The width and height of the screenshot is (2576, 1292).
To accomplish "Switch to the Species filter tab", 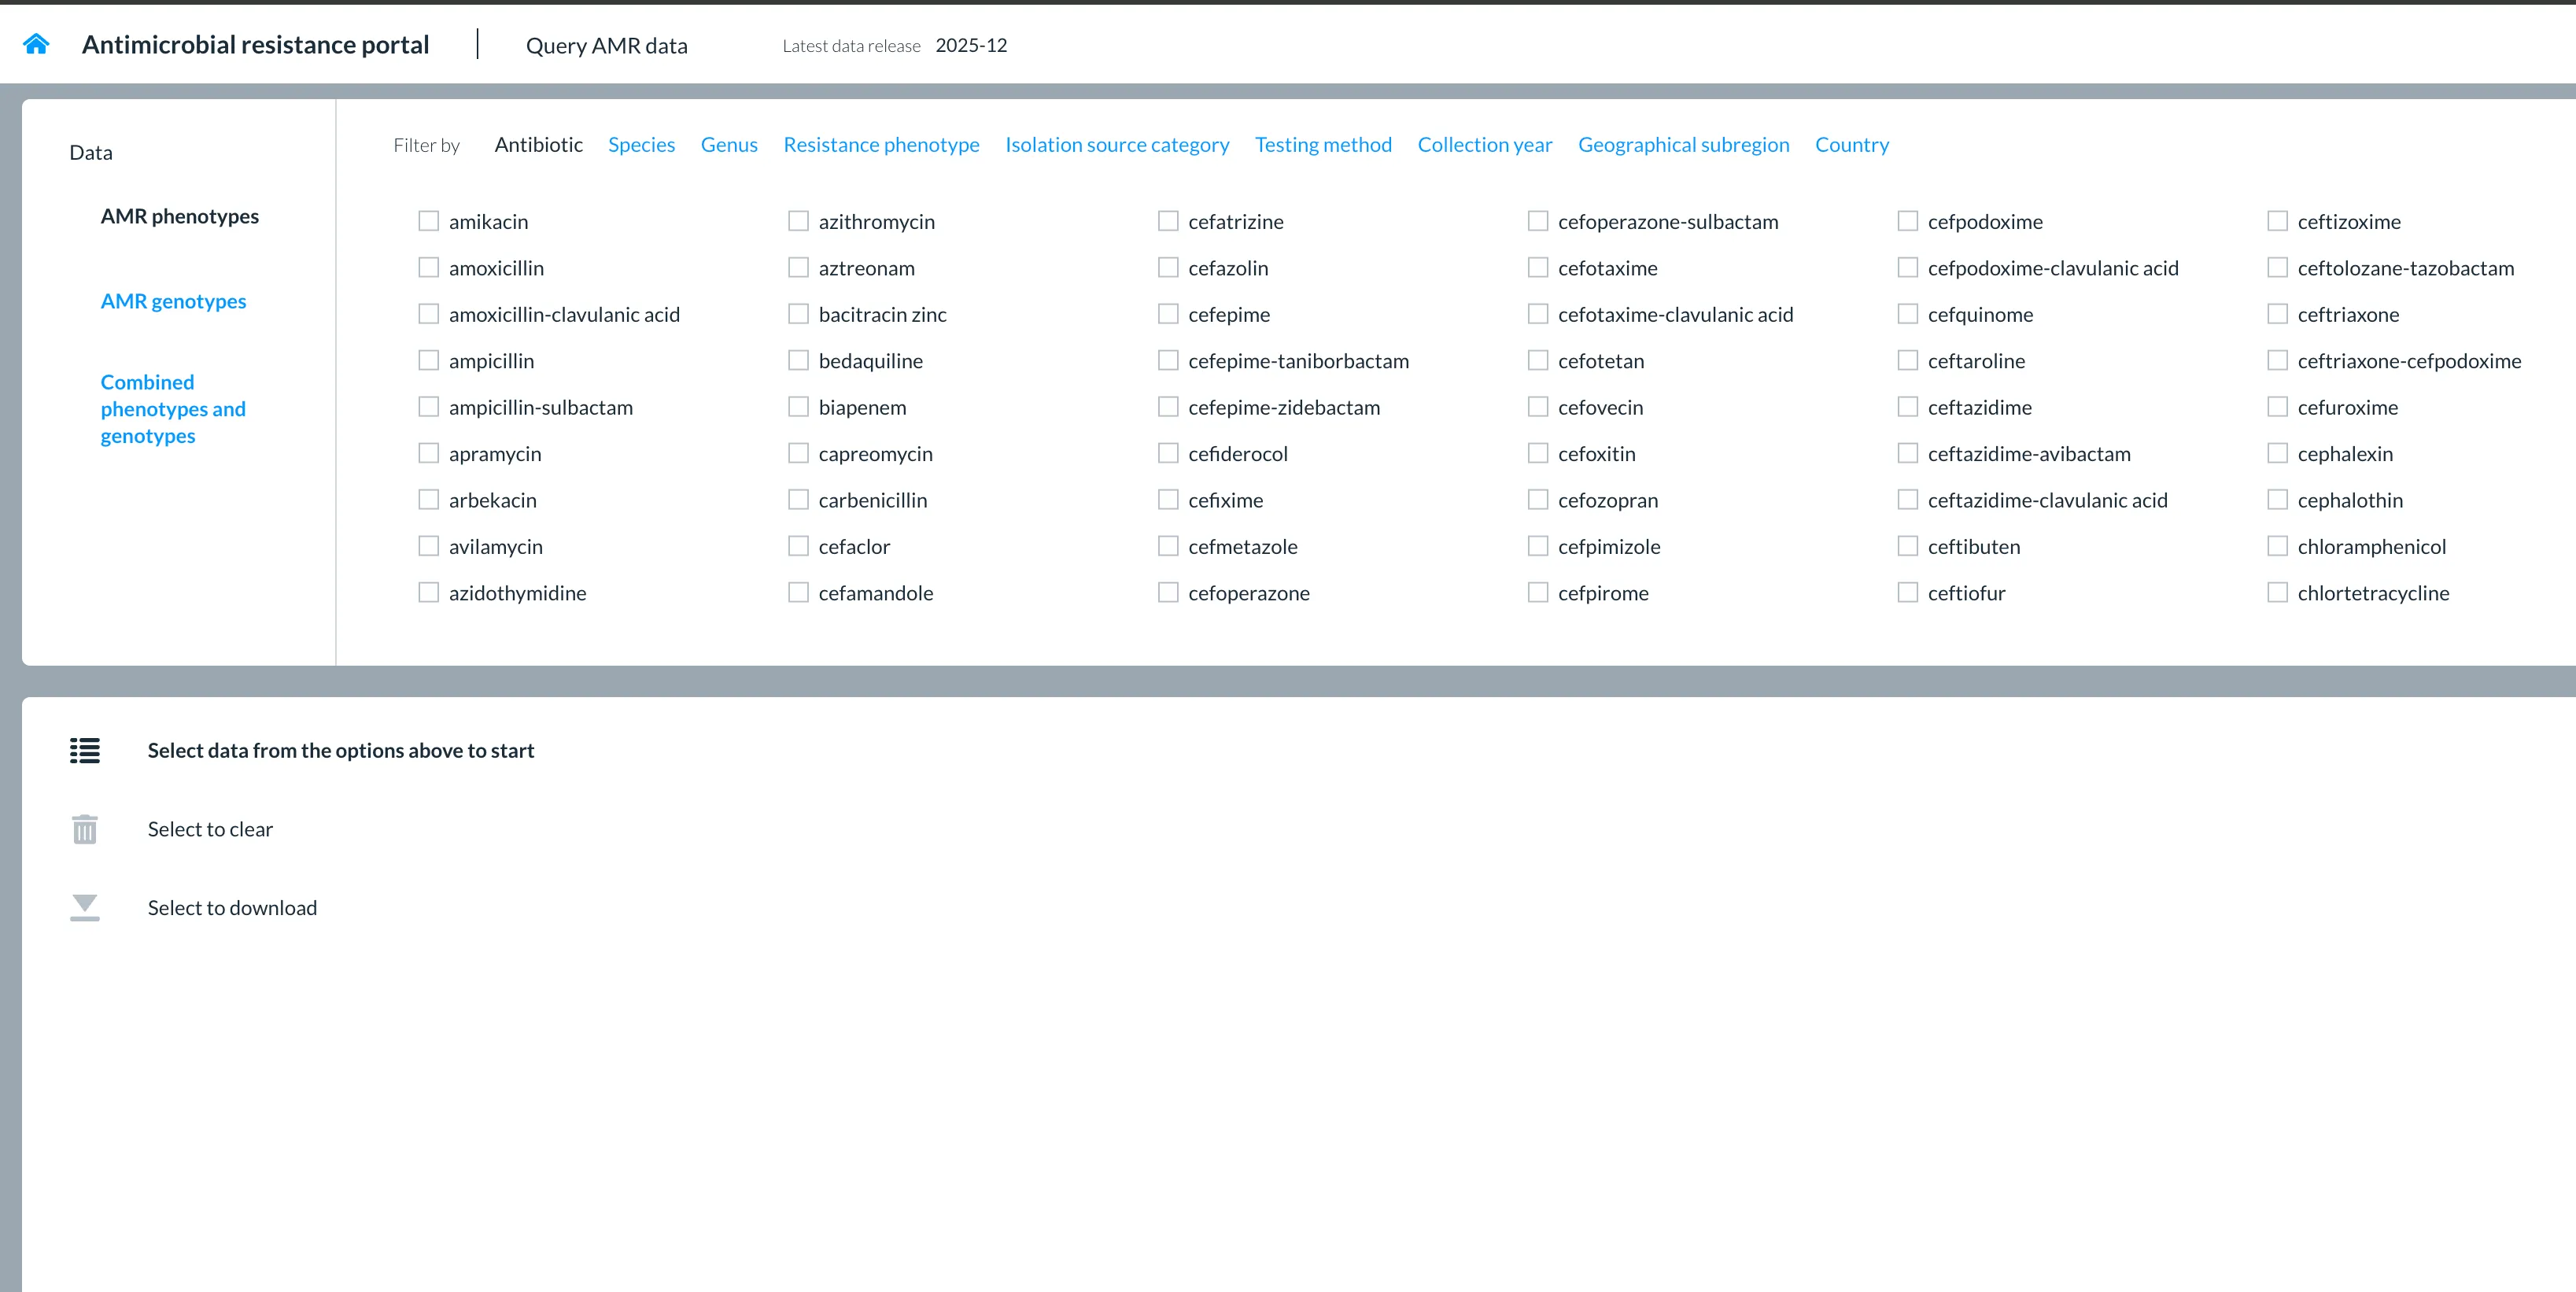I will coord(641,145).
